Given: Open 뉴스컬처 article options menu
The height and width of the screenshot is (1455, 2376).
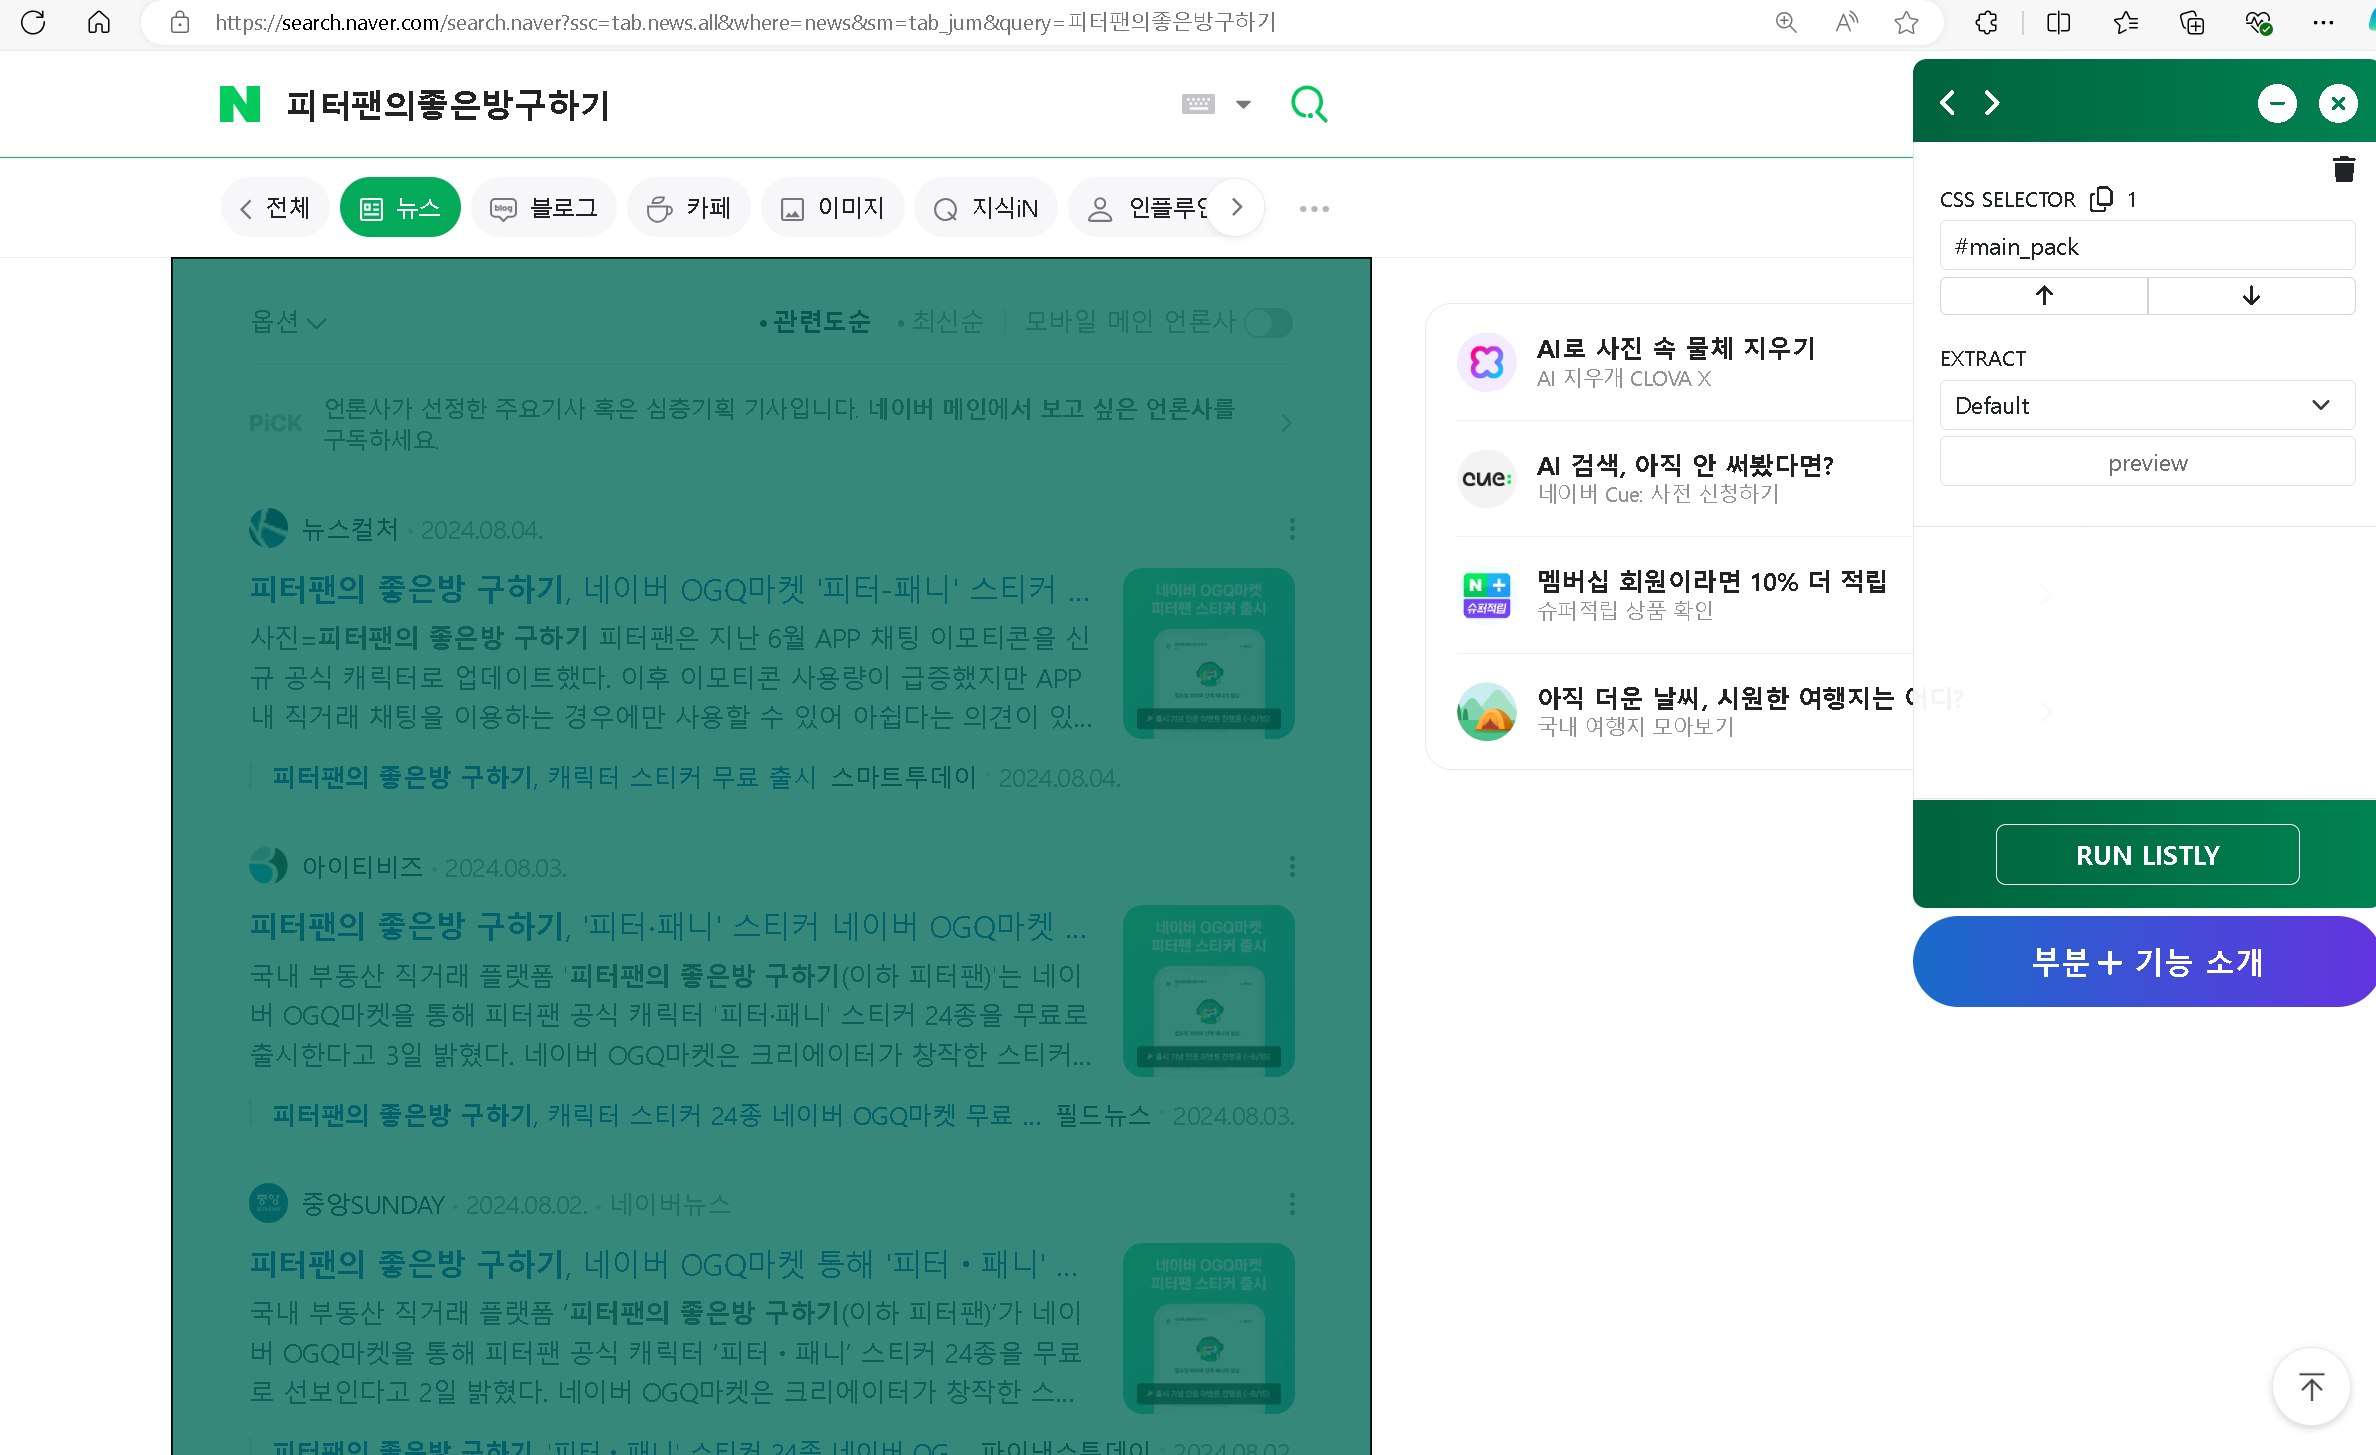Looking at the screenshot, I should (1292, 529).
